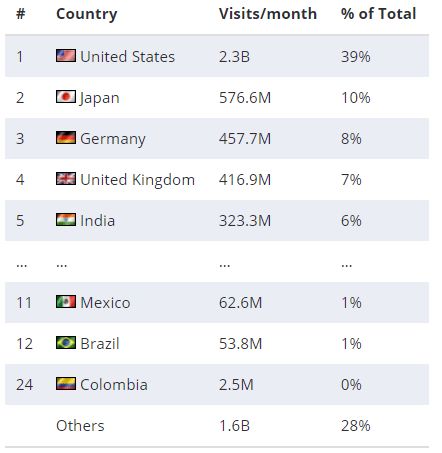Click the United Kingdom flag icon

[66, 179]
